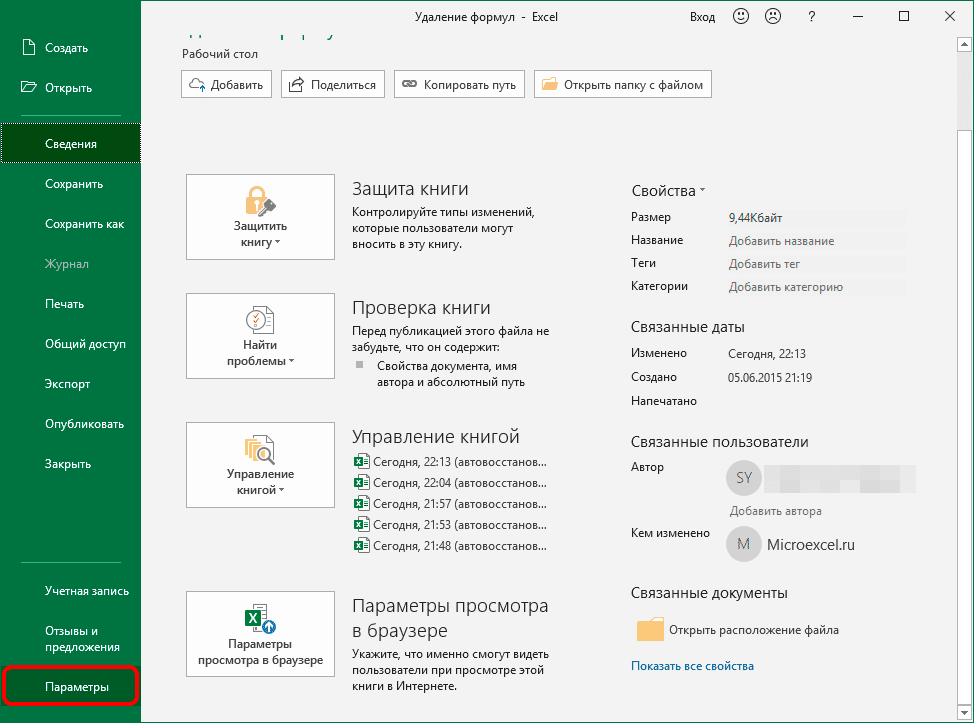Open Показать все свойства link
Viewport: 974px width, 723px height.
(692, 664)
